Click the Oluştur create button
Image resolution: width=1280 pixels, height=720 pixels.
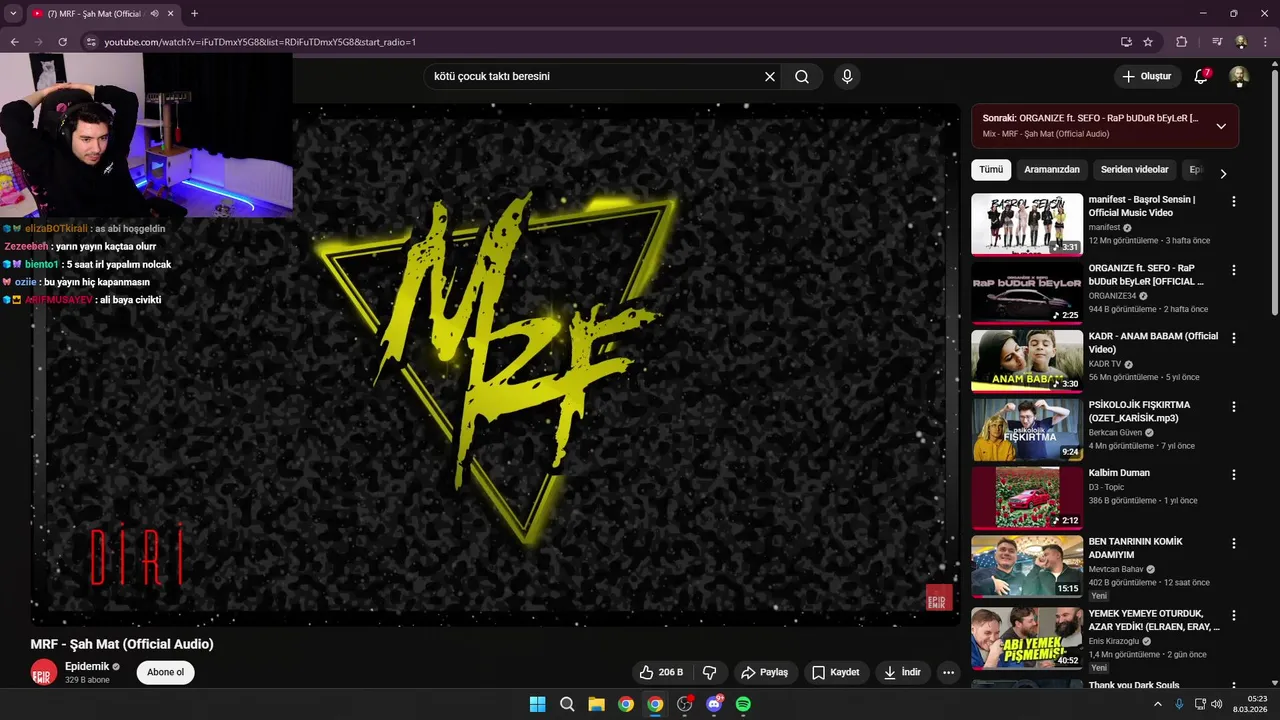tap(1146, 77)
